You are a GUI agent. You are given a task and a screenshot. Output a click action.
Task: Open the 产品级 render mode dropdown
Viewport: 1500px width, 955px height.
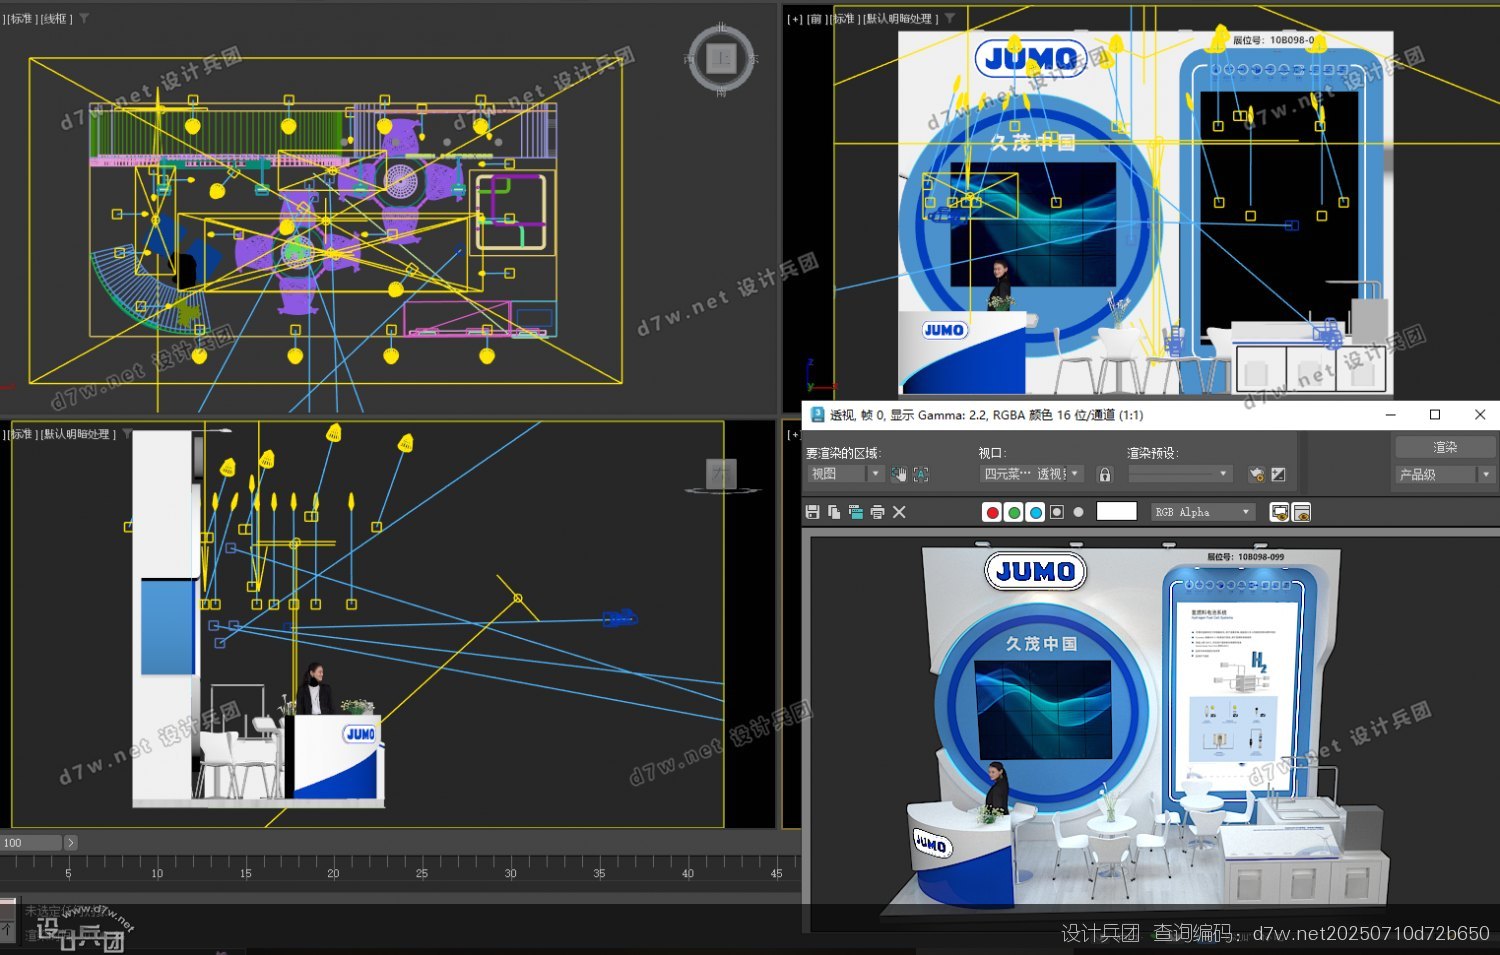click(1445, 474)
